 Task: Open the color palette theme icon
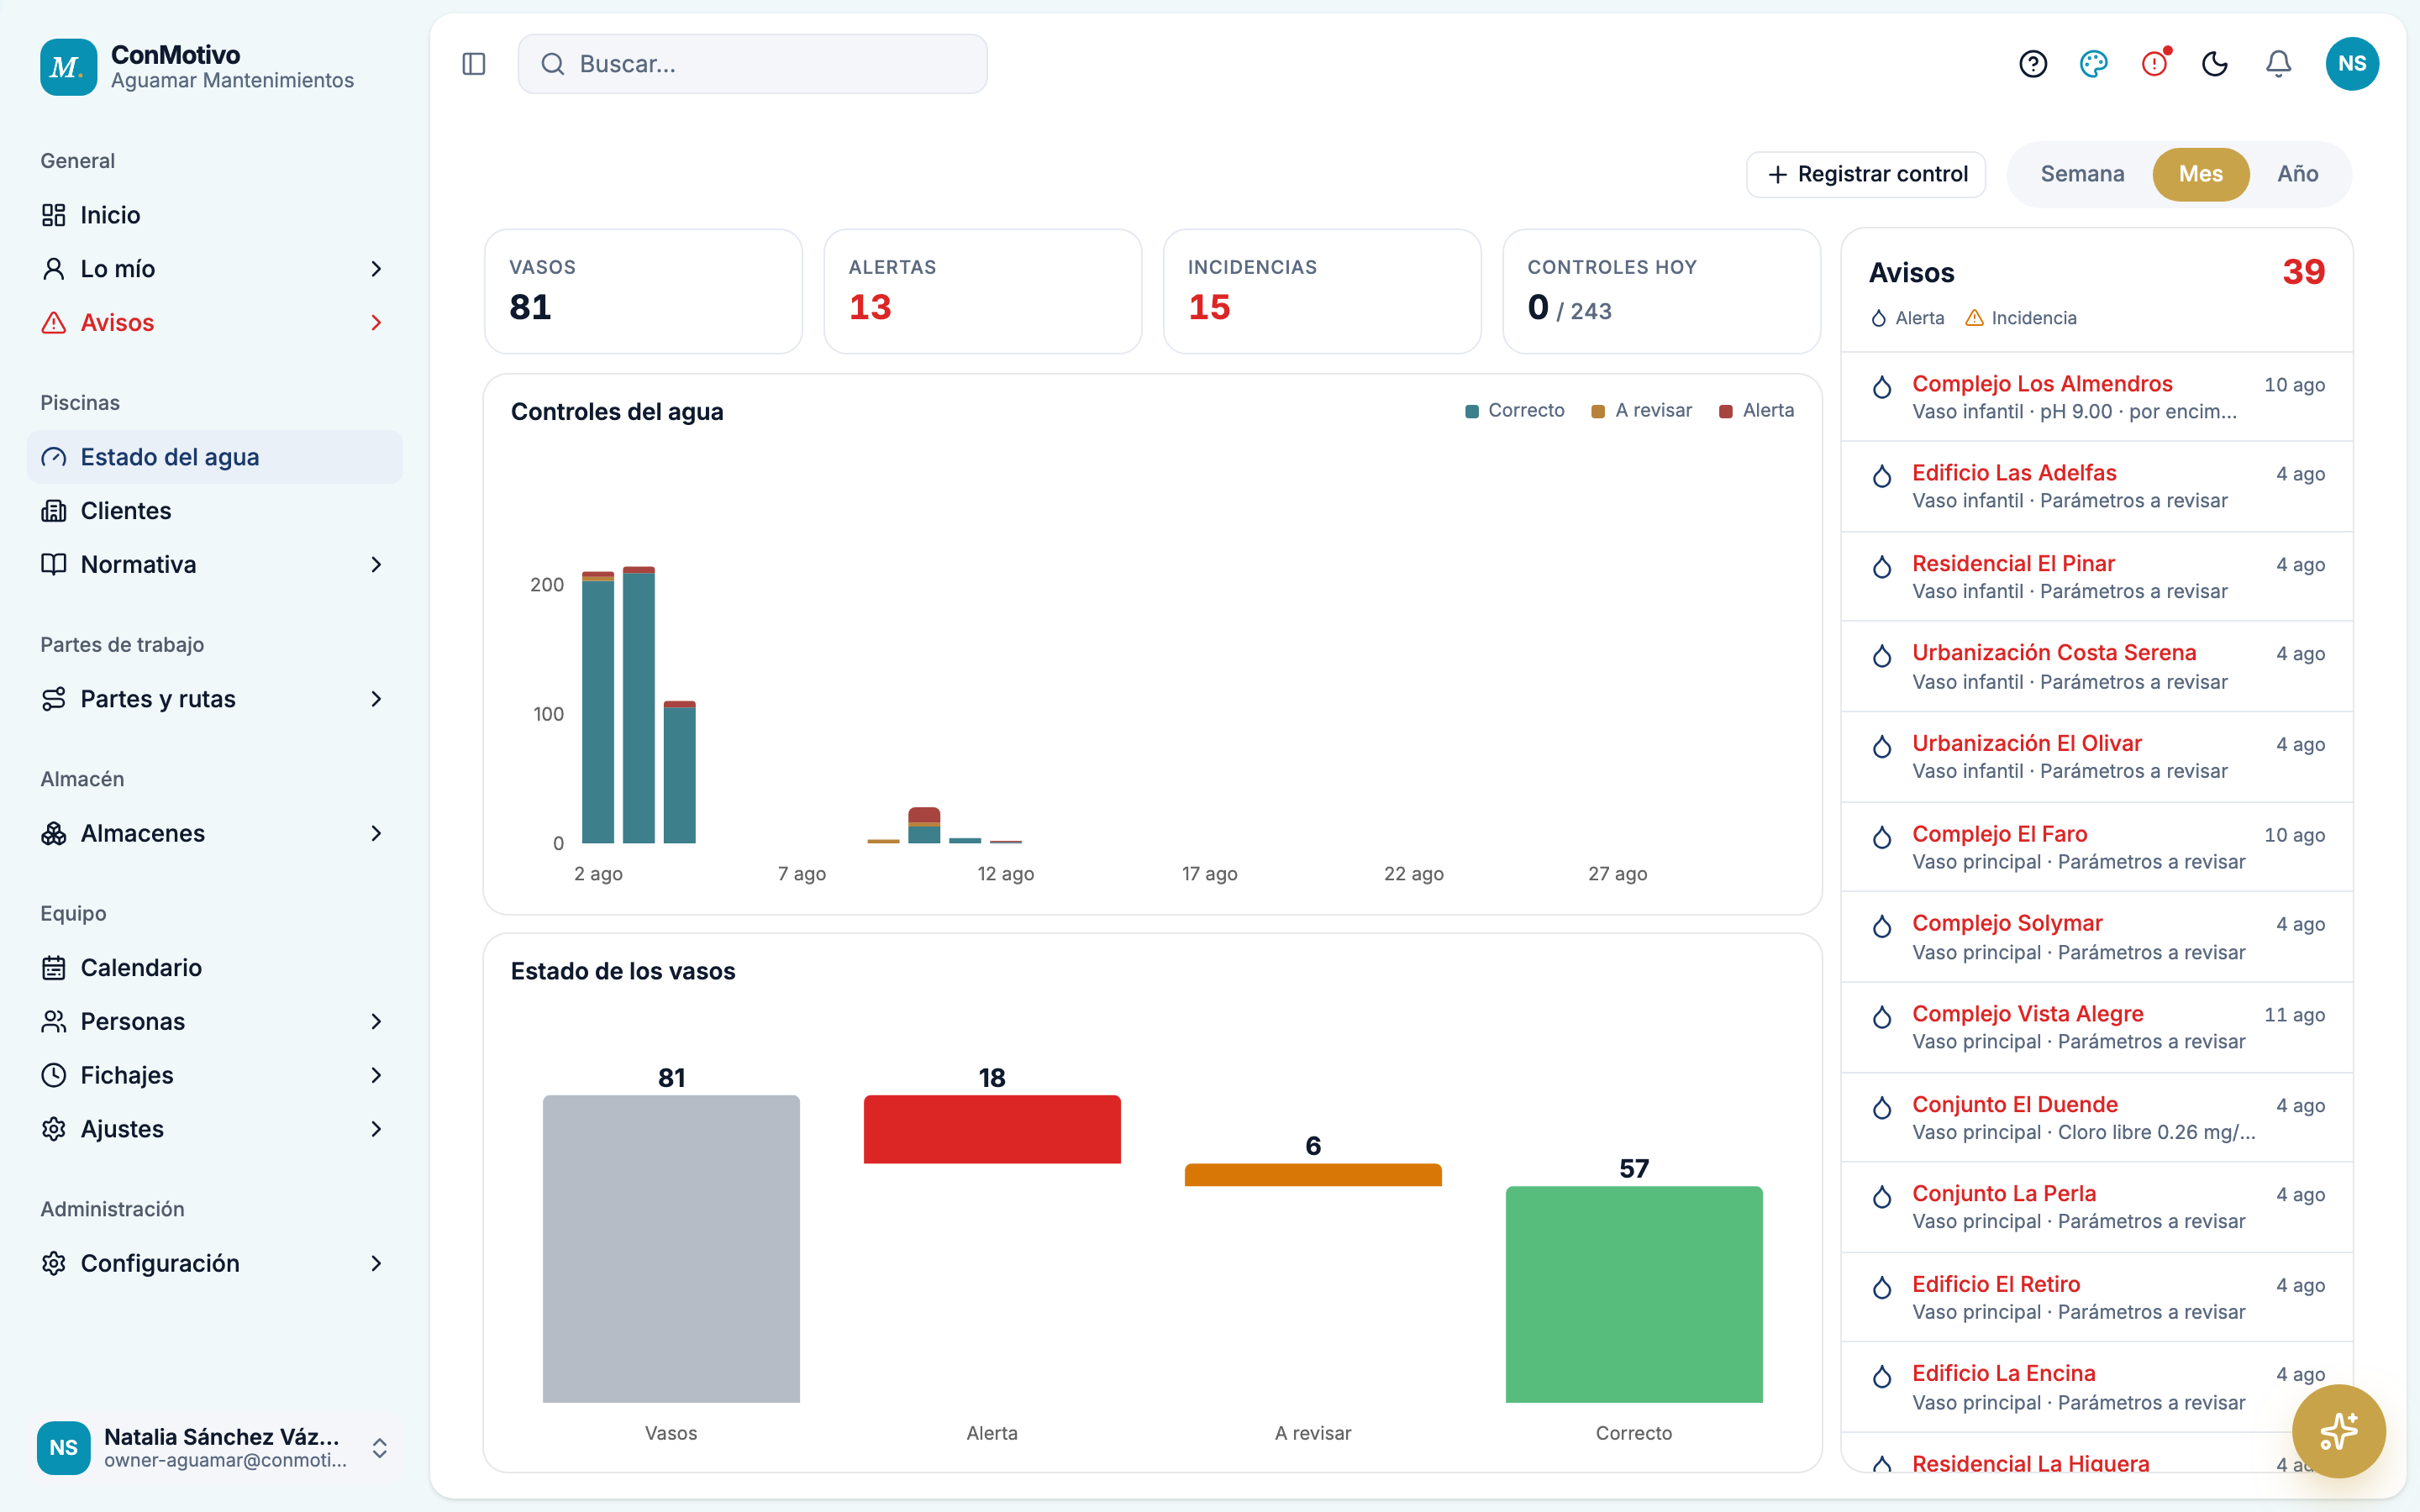pyautogui.click(x=2094, y=64)
